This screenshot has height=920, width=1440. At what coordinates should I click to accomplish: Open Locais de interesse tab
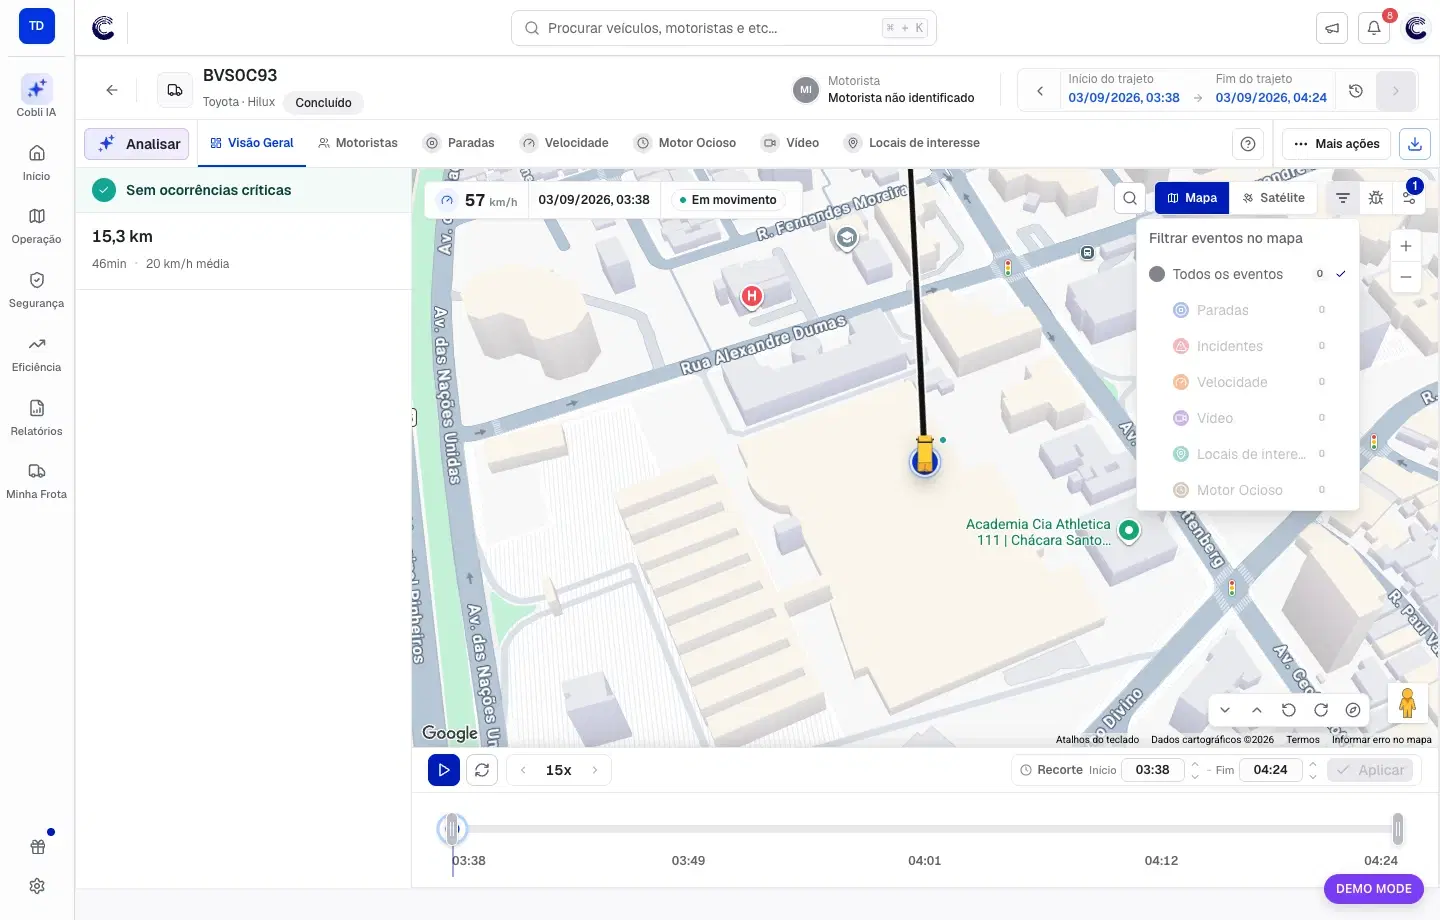coord(913,143)
